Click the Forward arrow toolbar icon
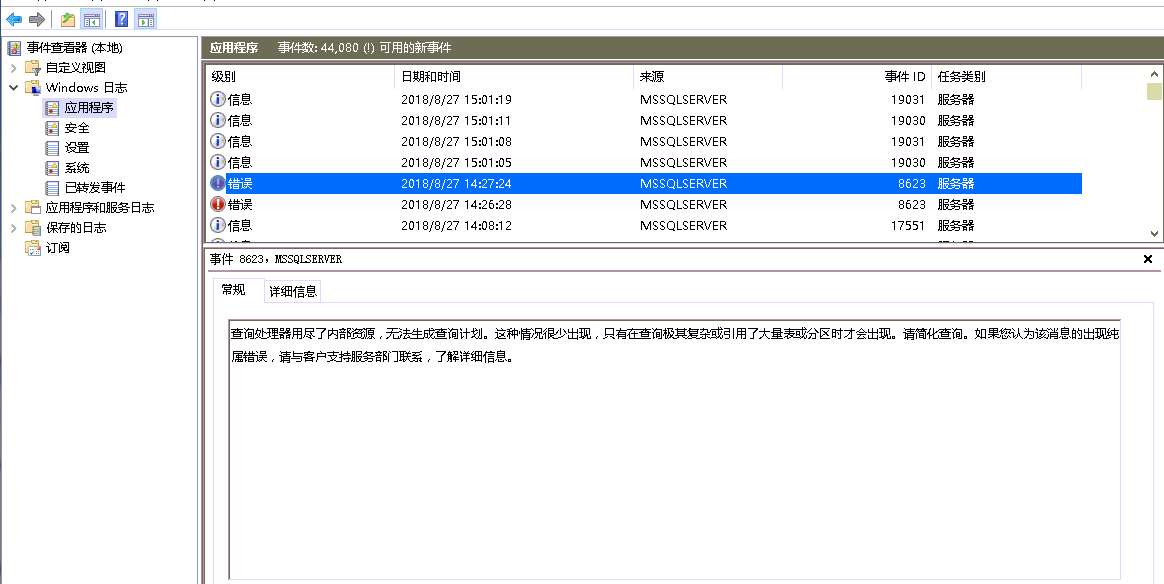The width and height of the screenshot is (1164, 584). (36, 19)
